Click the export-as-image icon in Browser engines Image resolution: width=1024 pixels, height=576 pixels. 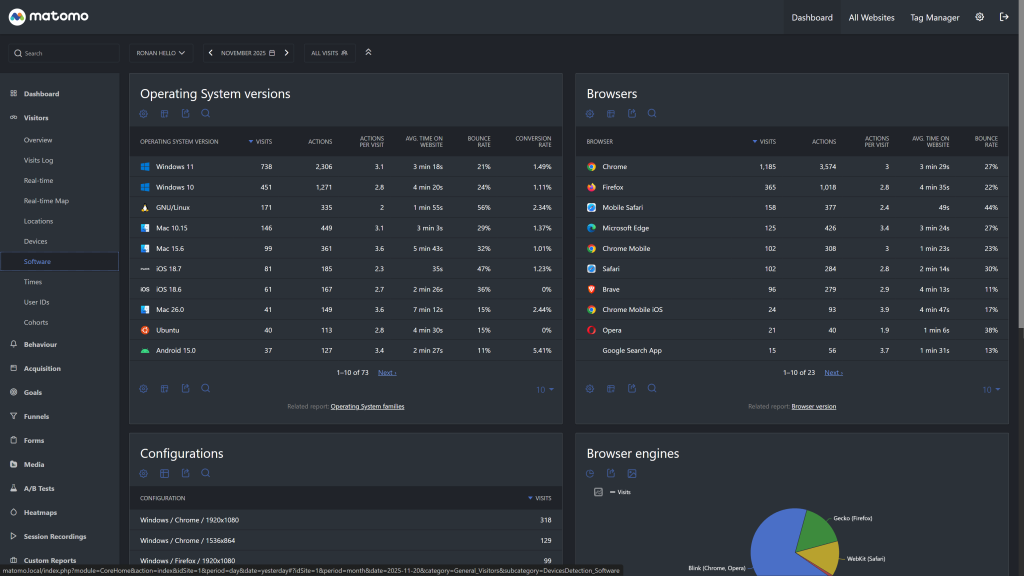(x=632, y=473)
